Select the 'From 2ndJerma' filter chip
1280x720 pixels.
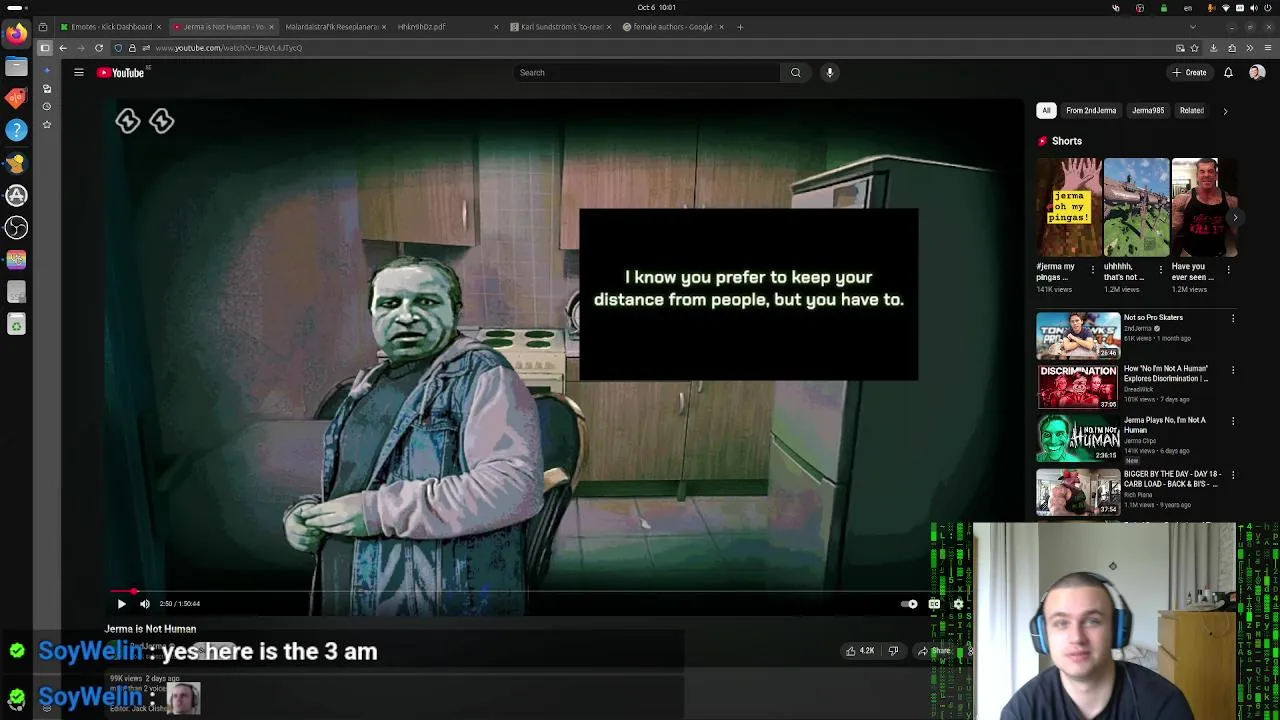point(1091,111)
